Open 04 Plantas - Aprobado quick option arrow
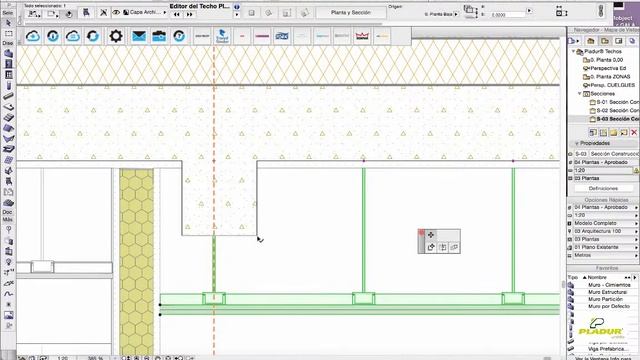 point(636,208)
